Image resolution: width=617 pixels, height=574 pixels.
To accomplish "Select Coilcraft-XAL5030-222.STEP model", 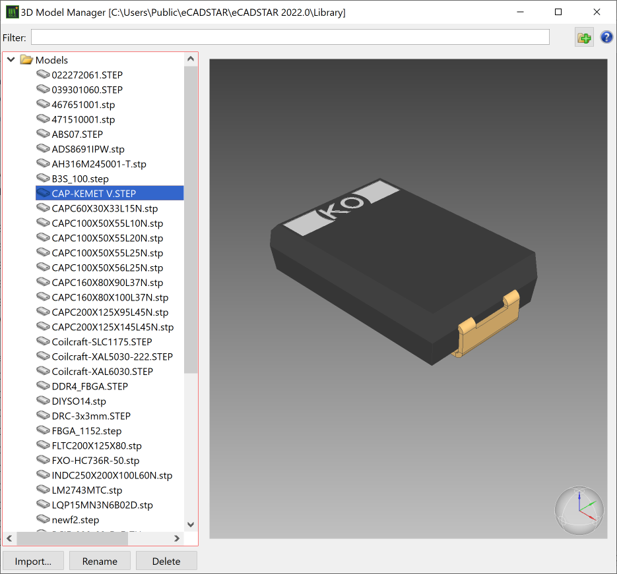I will click(x=112, y=356).
